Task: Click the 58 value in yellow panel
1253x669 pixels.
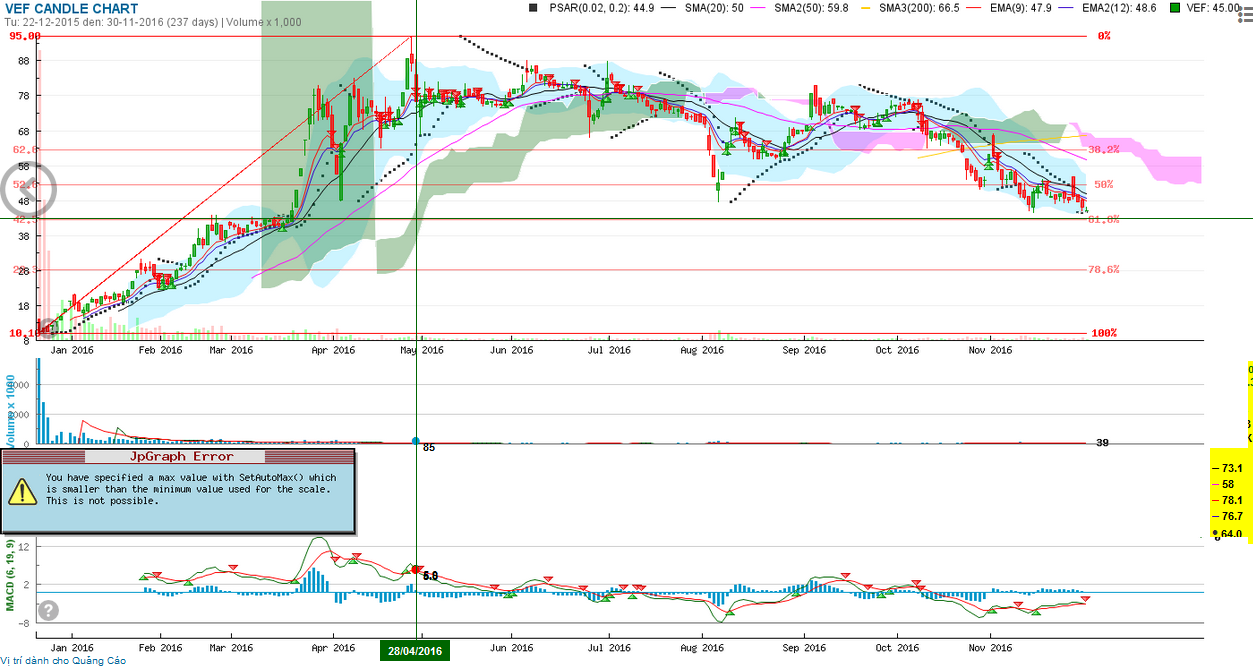Action: (x=1229, y=484)
